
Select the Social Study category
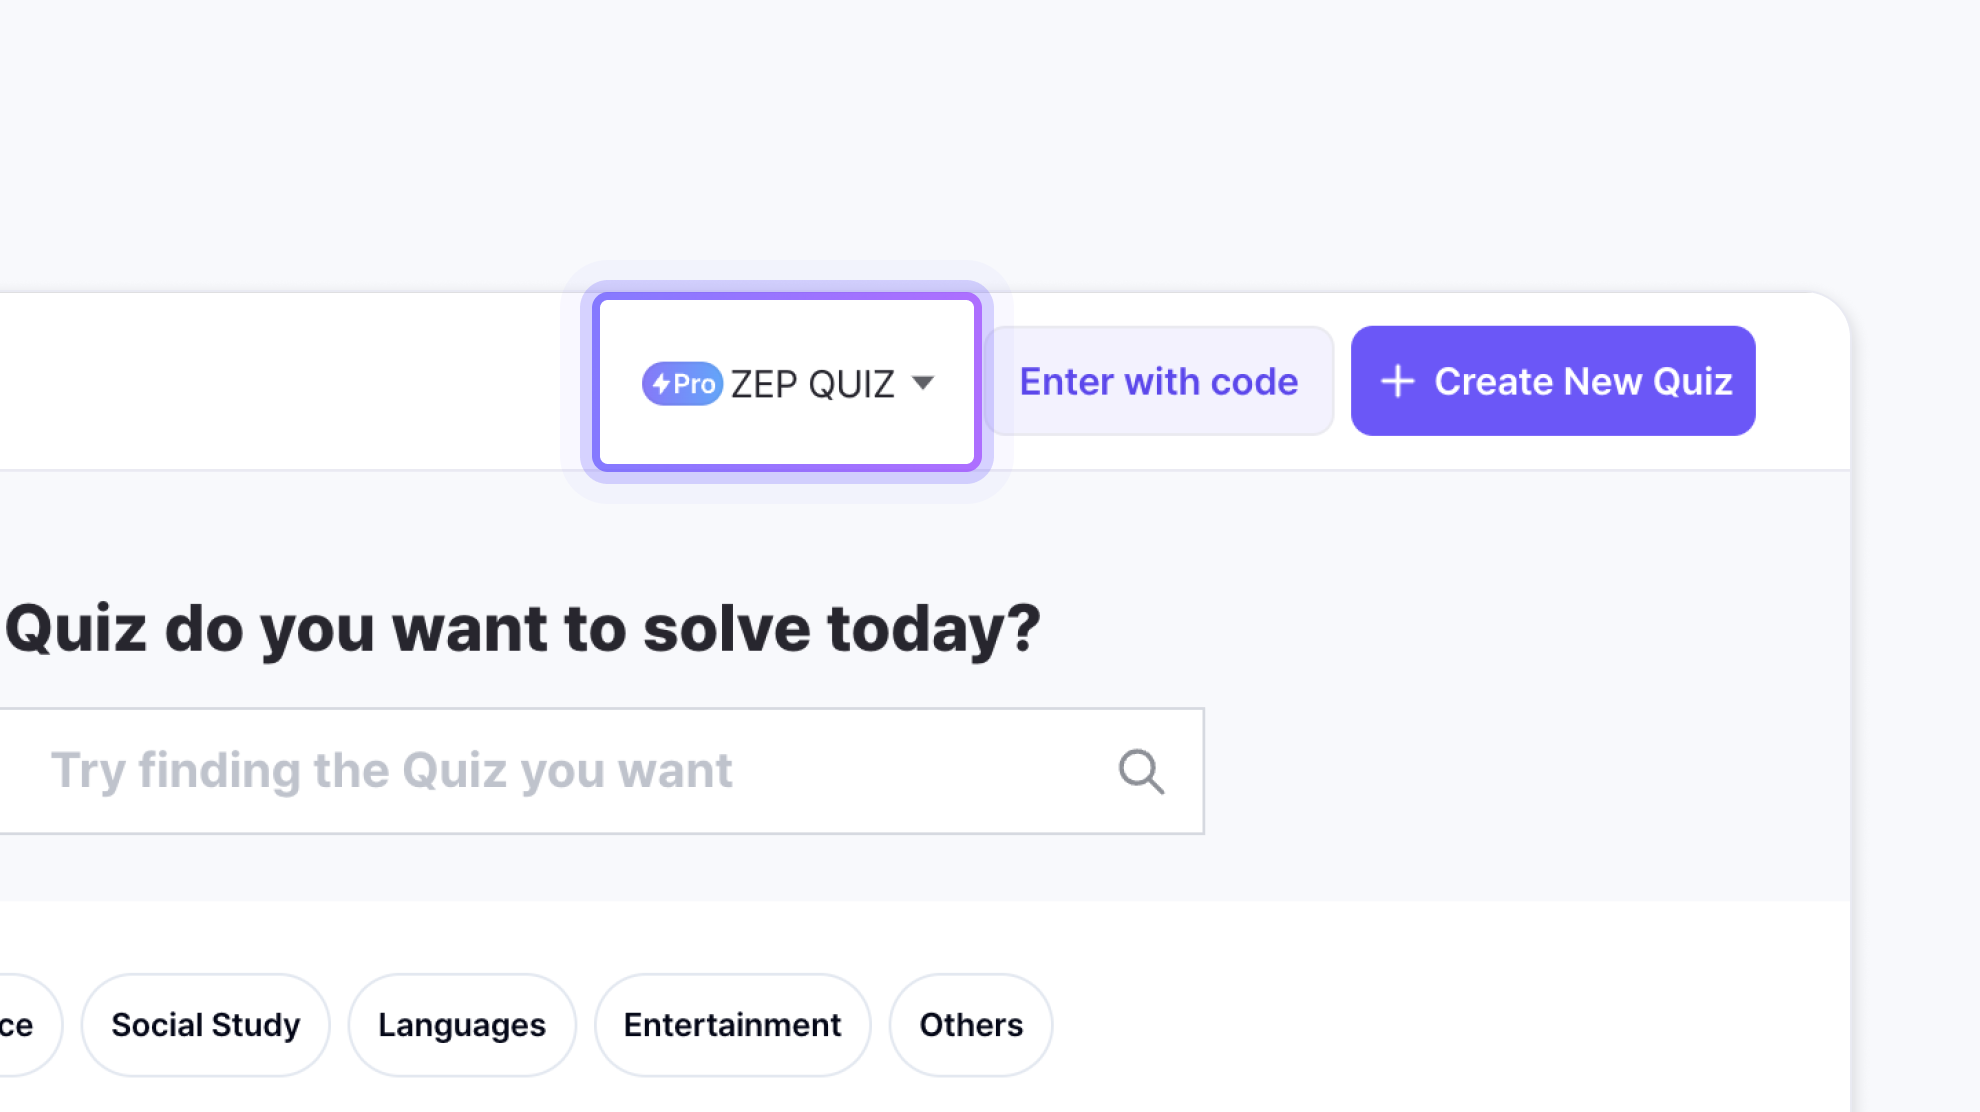click(x=205, y=1025)
